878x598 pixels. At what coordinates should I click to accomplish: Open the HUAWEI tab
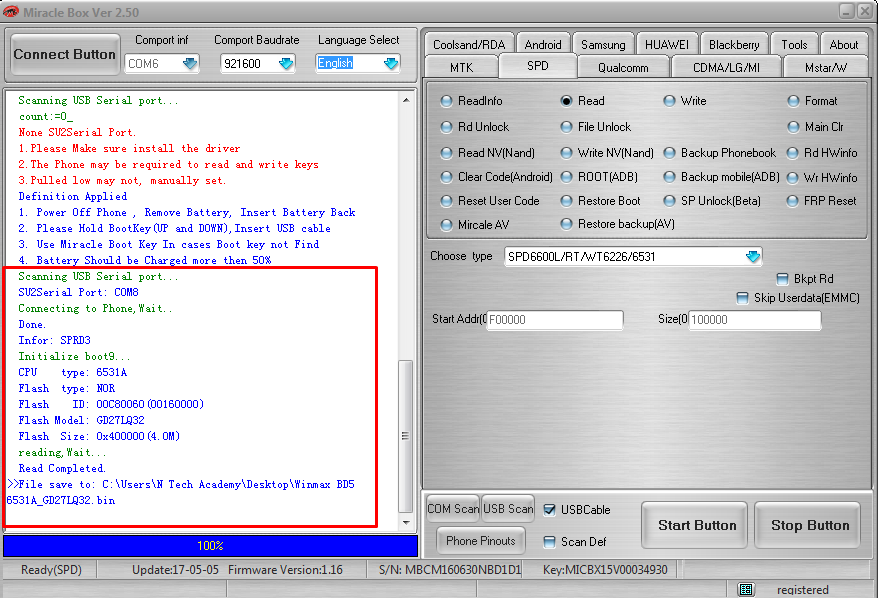tap(667, 44)
